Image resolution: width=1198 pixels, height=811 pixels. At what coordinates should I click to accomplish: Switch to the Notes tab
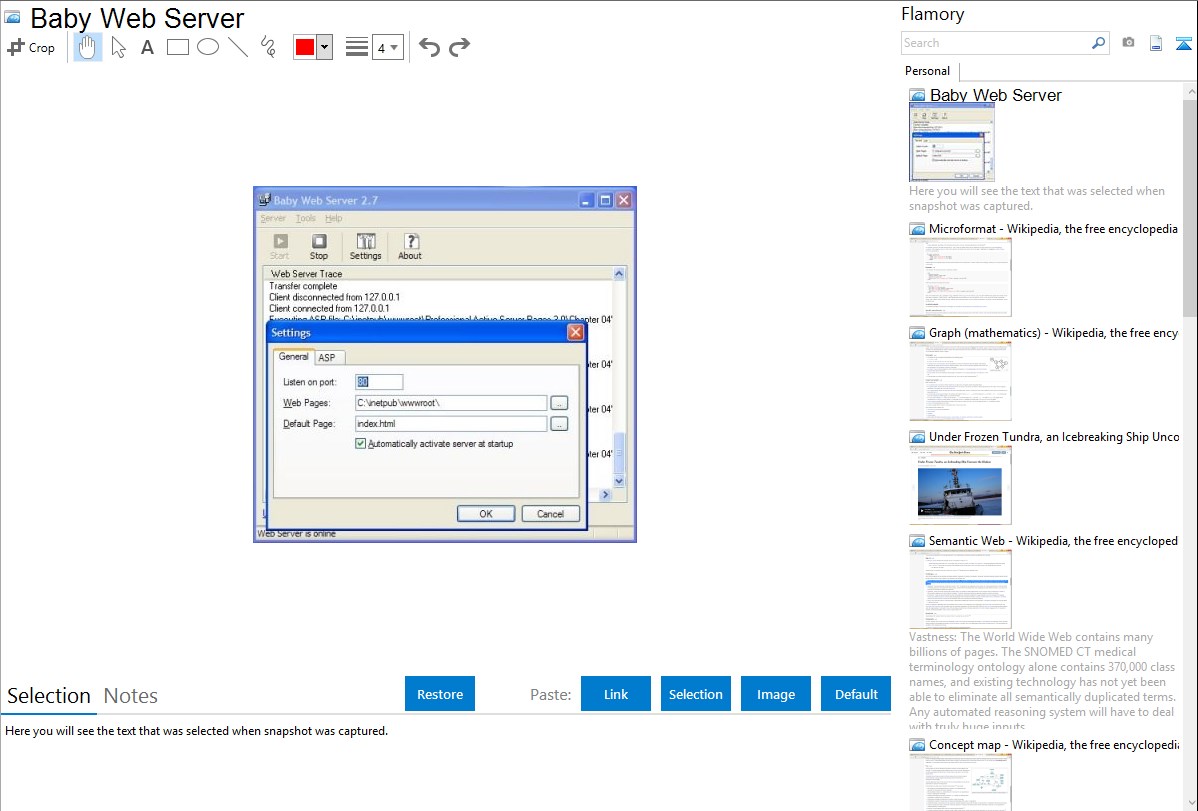[131, 696]
